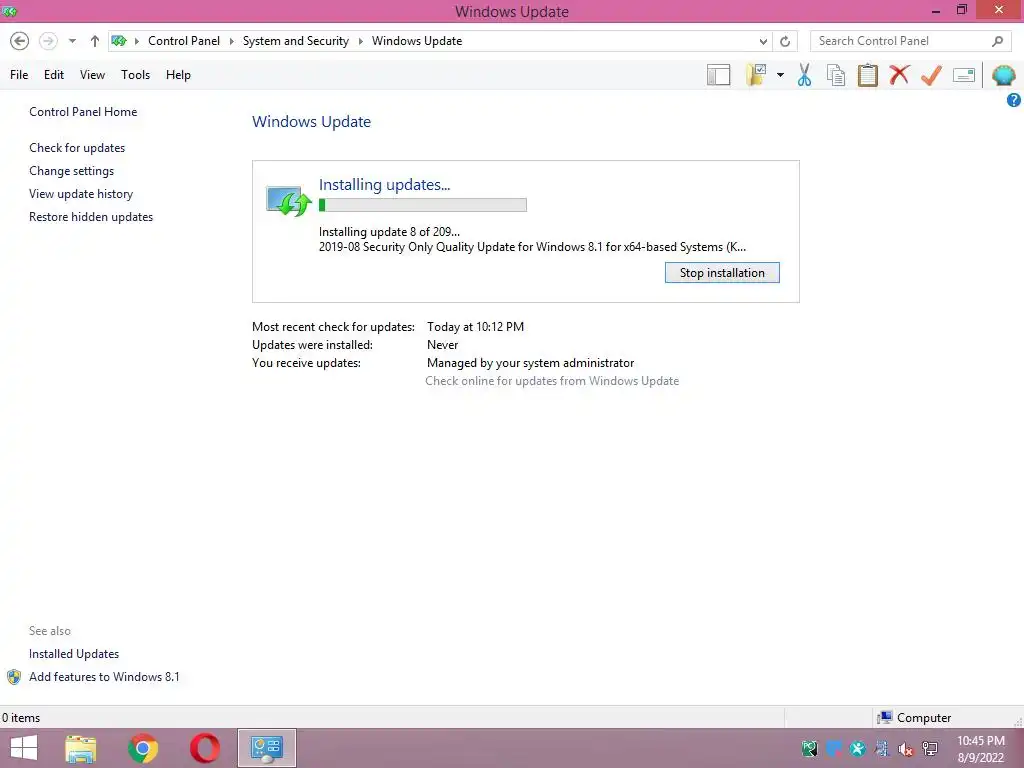Click the pane layout toolbar icon
The width and height of the screenshot is (1024, 768).
pos(718,75)
